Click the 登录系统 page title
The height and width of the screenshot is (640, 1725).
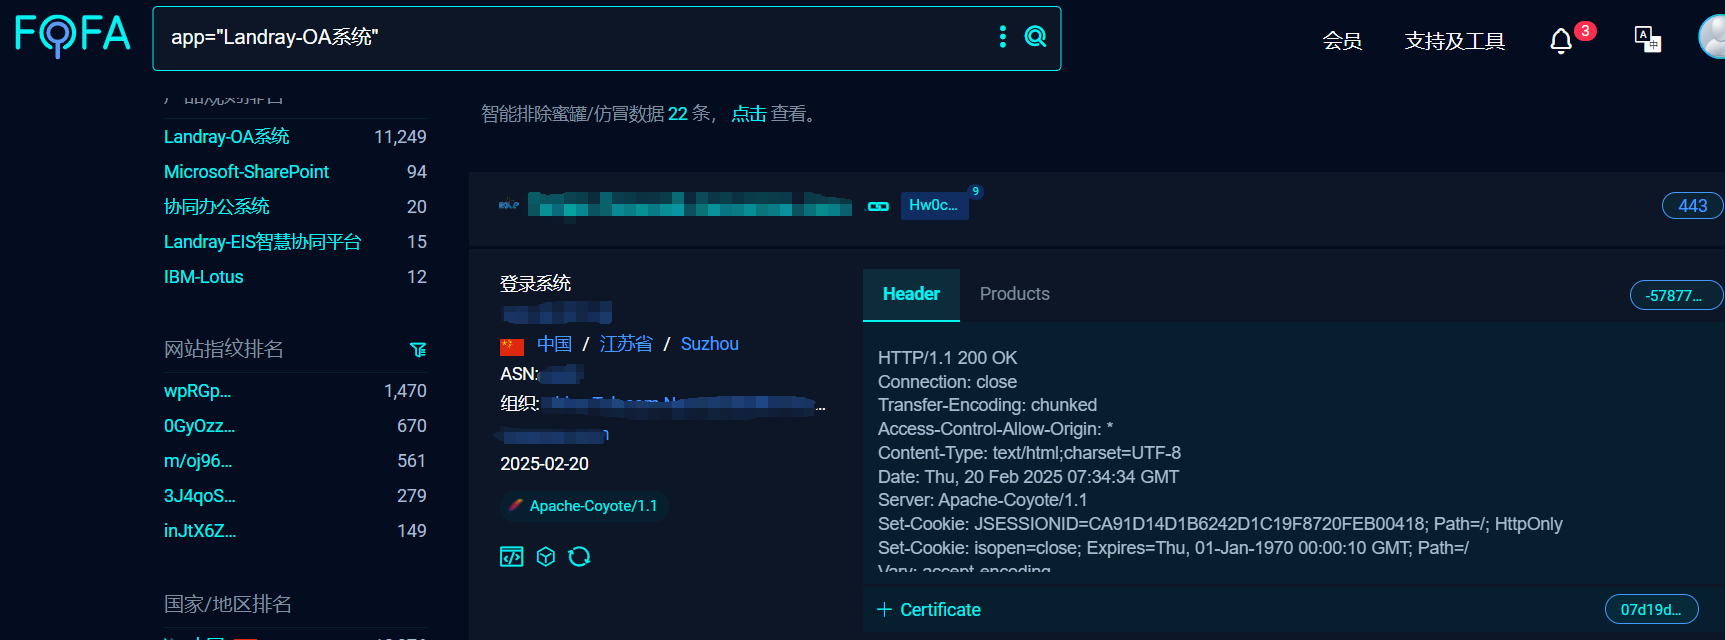coord(536,283)
